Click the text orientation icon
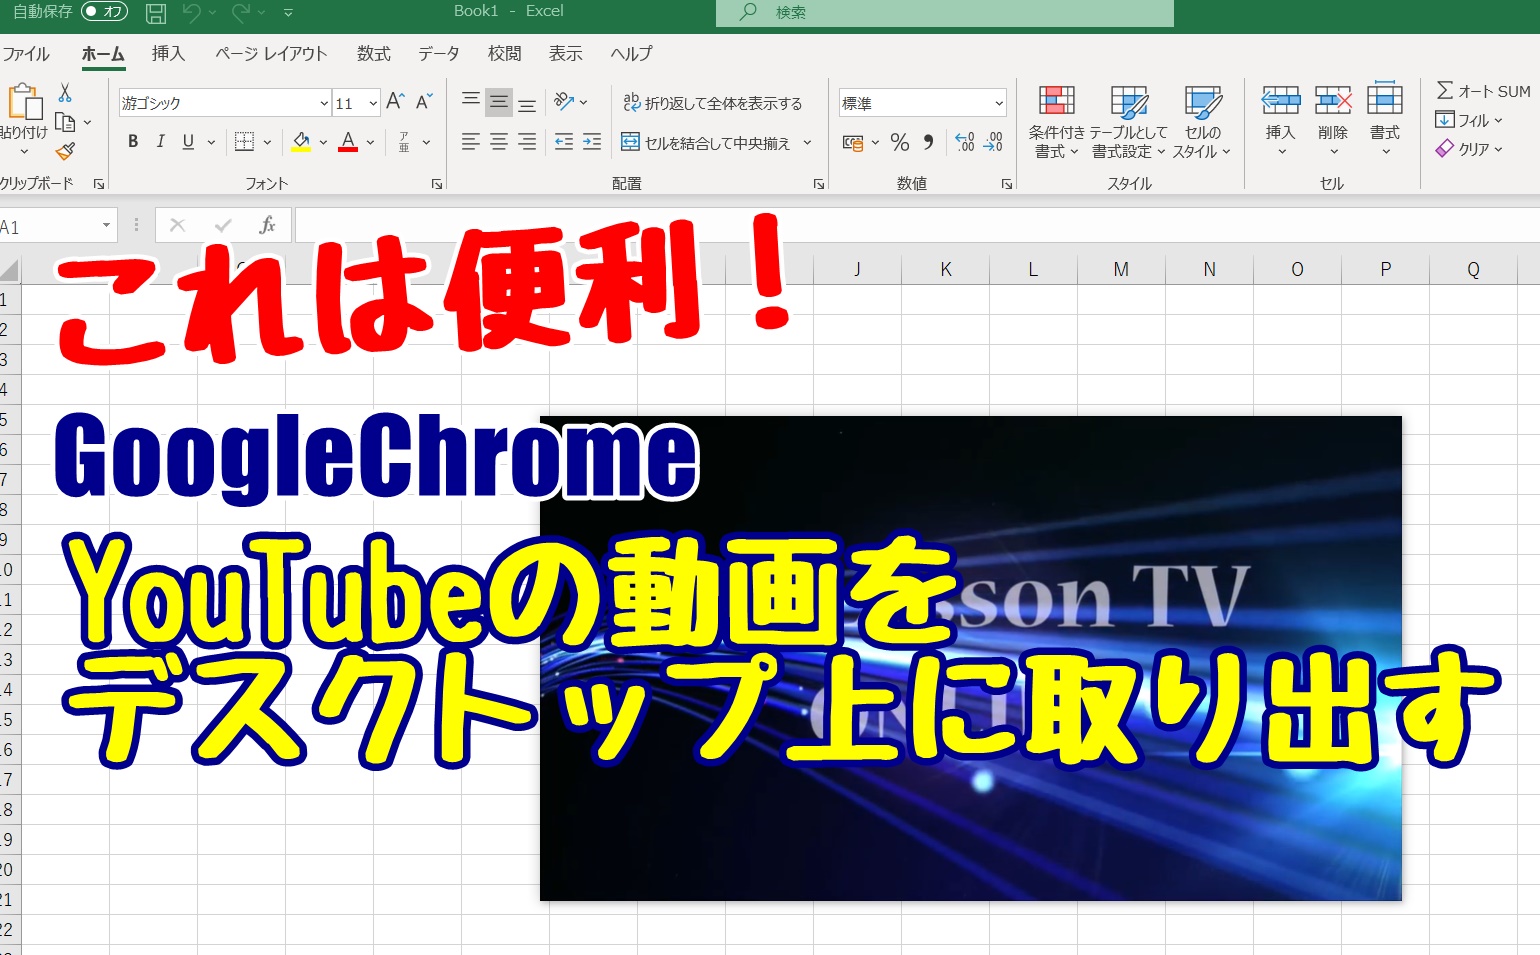Viewport: 1540px width, 955px height. (564, 102)
